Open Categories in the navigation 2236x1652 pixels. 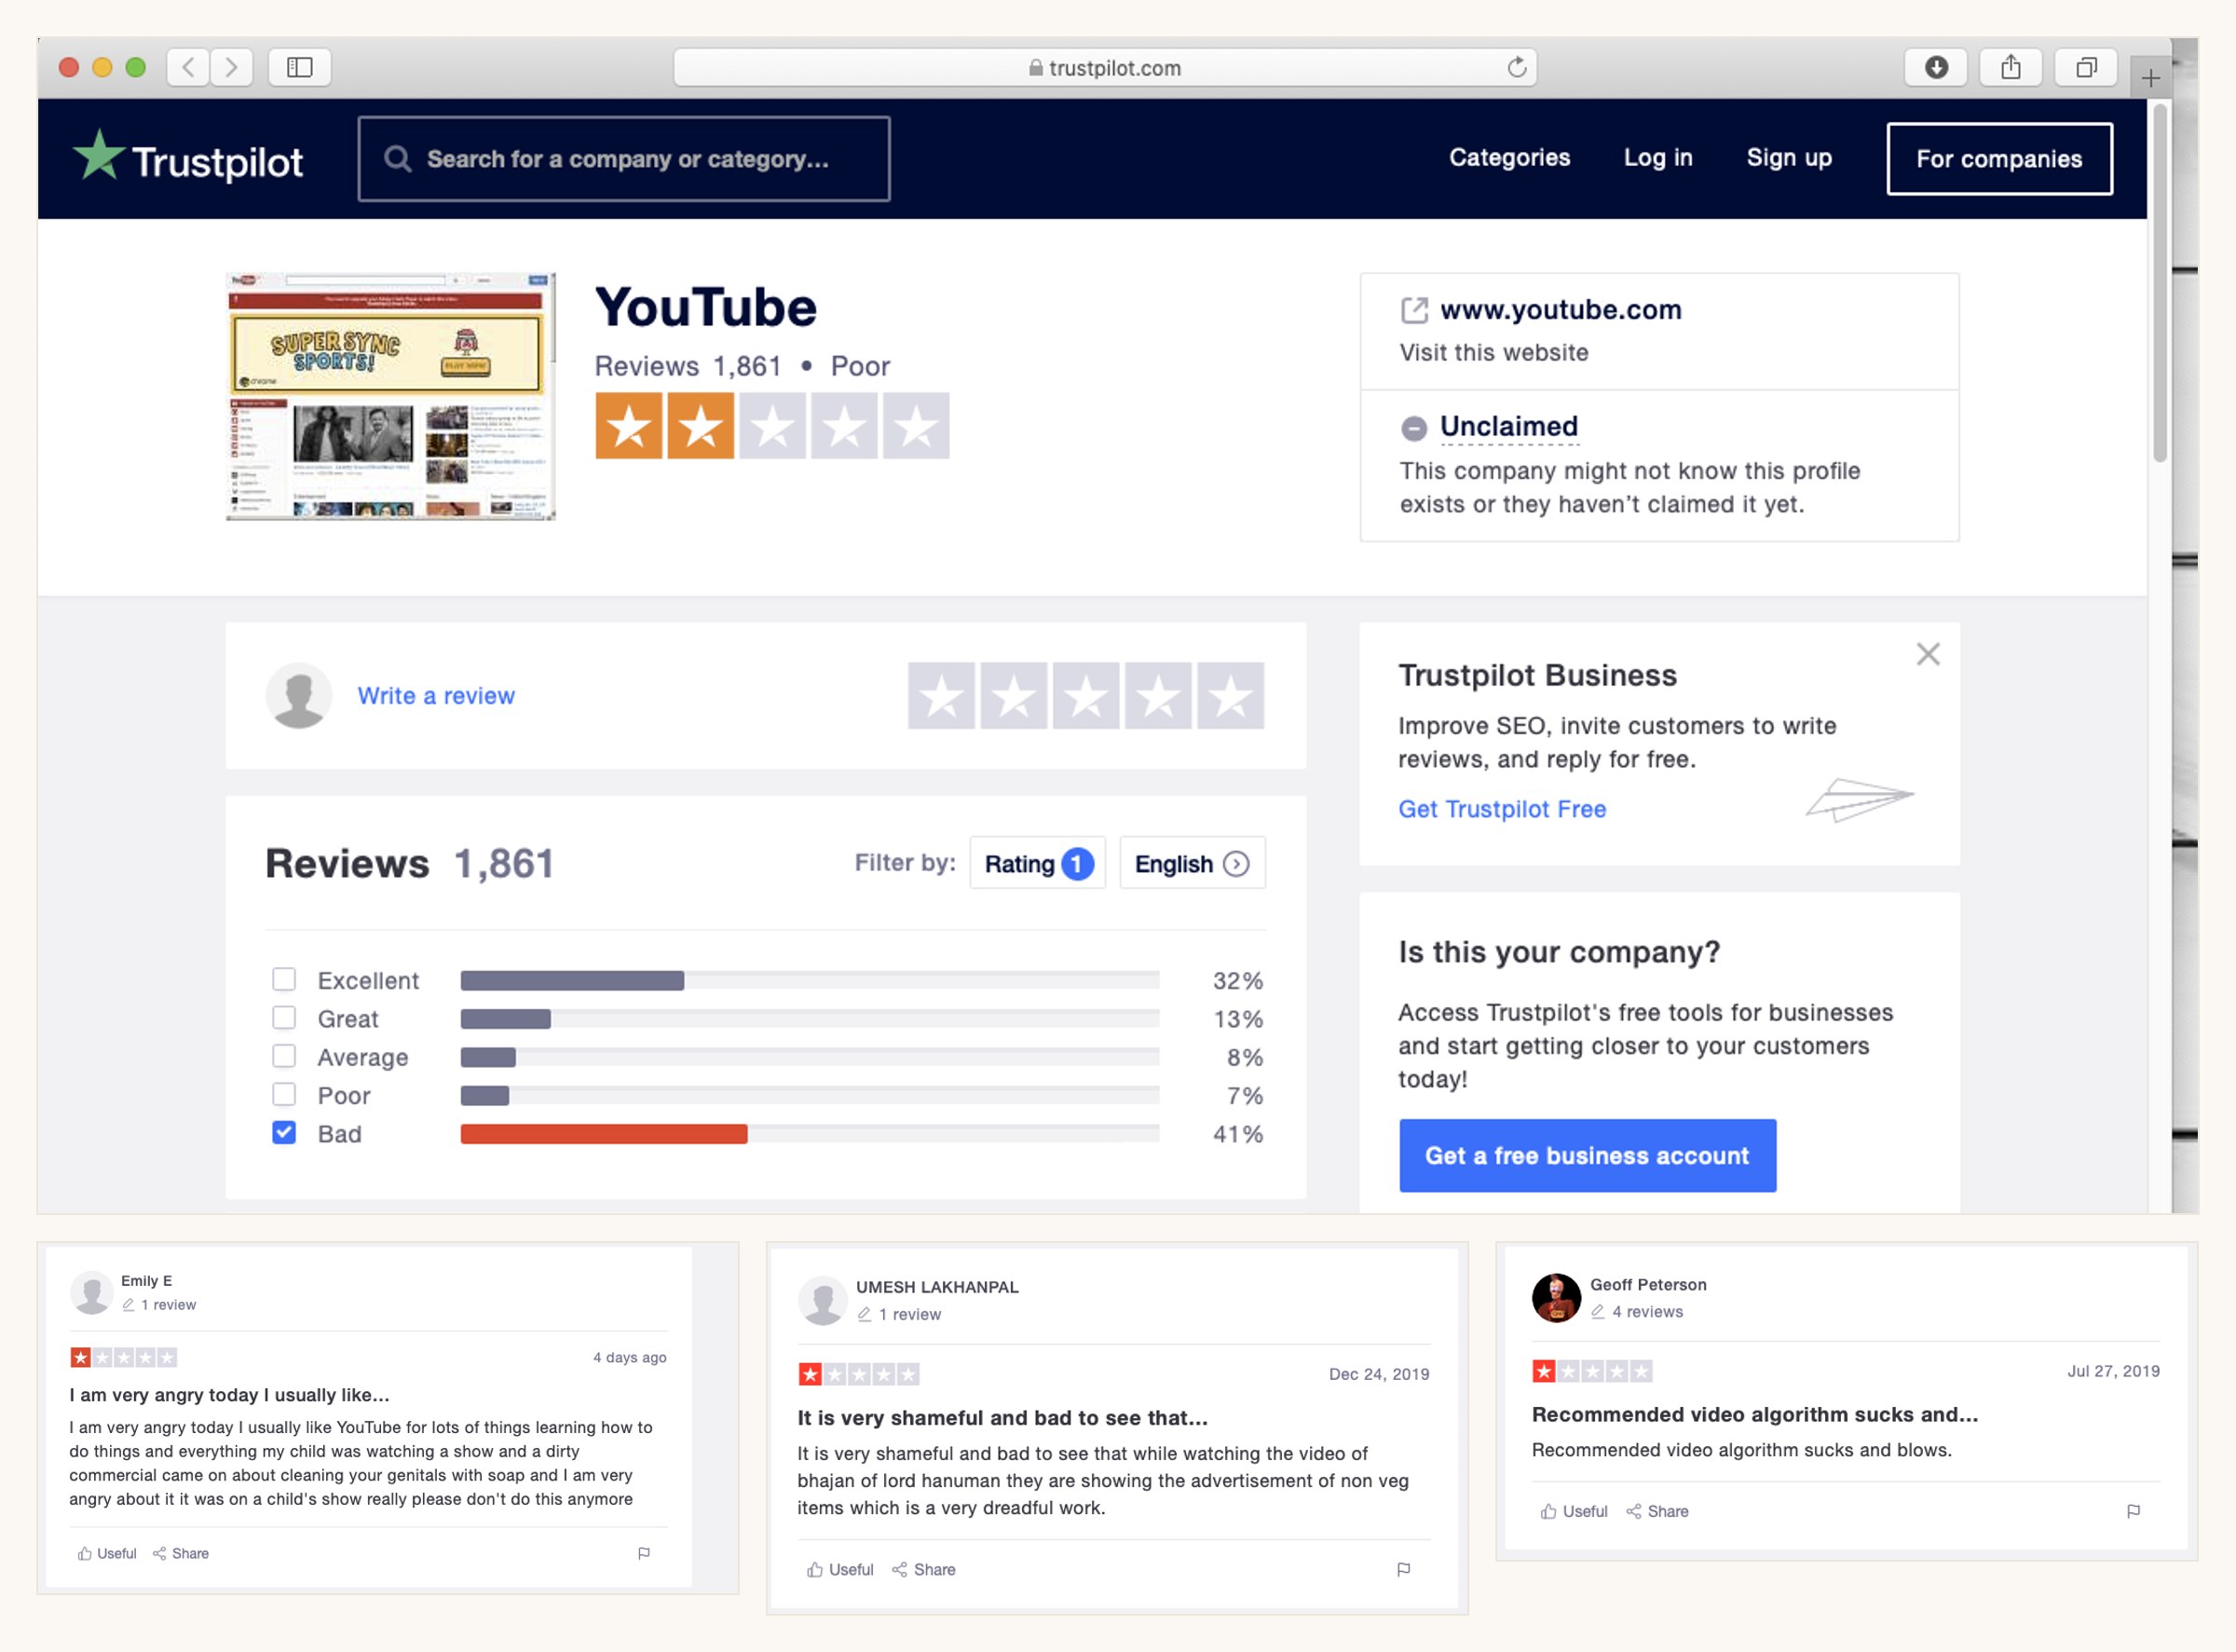pos(1509,158)
